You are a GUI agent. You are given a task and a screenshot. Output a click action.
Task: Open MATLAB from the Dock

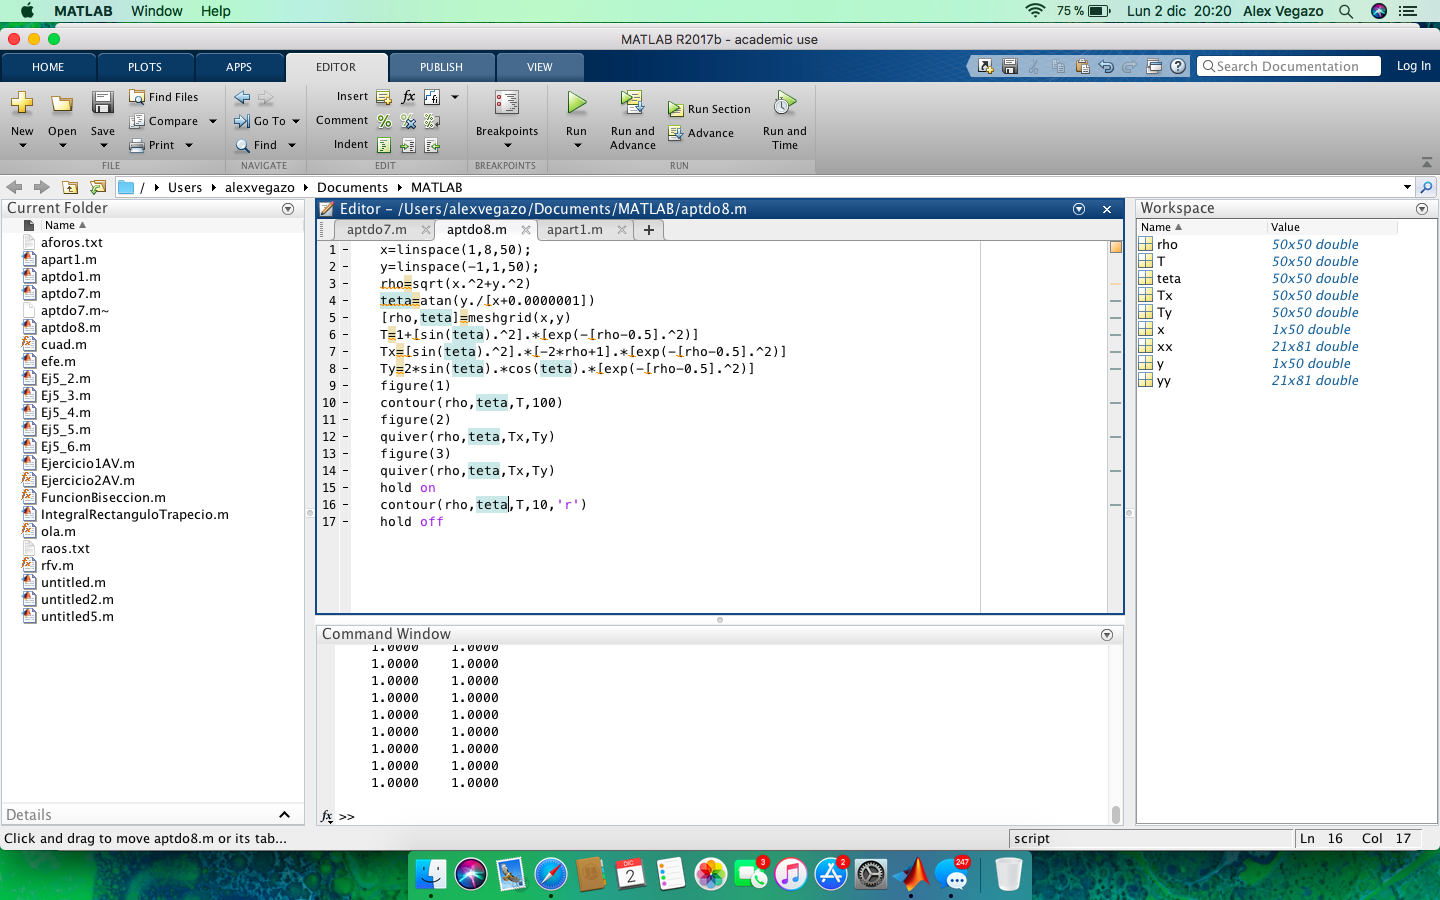point(911,874)
